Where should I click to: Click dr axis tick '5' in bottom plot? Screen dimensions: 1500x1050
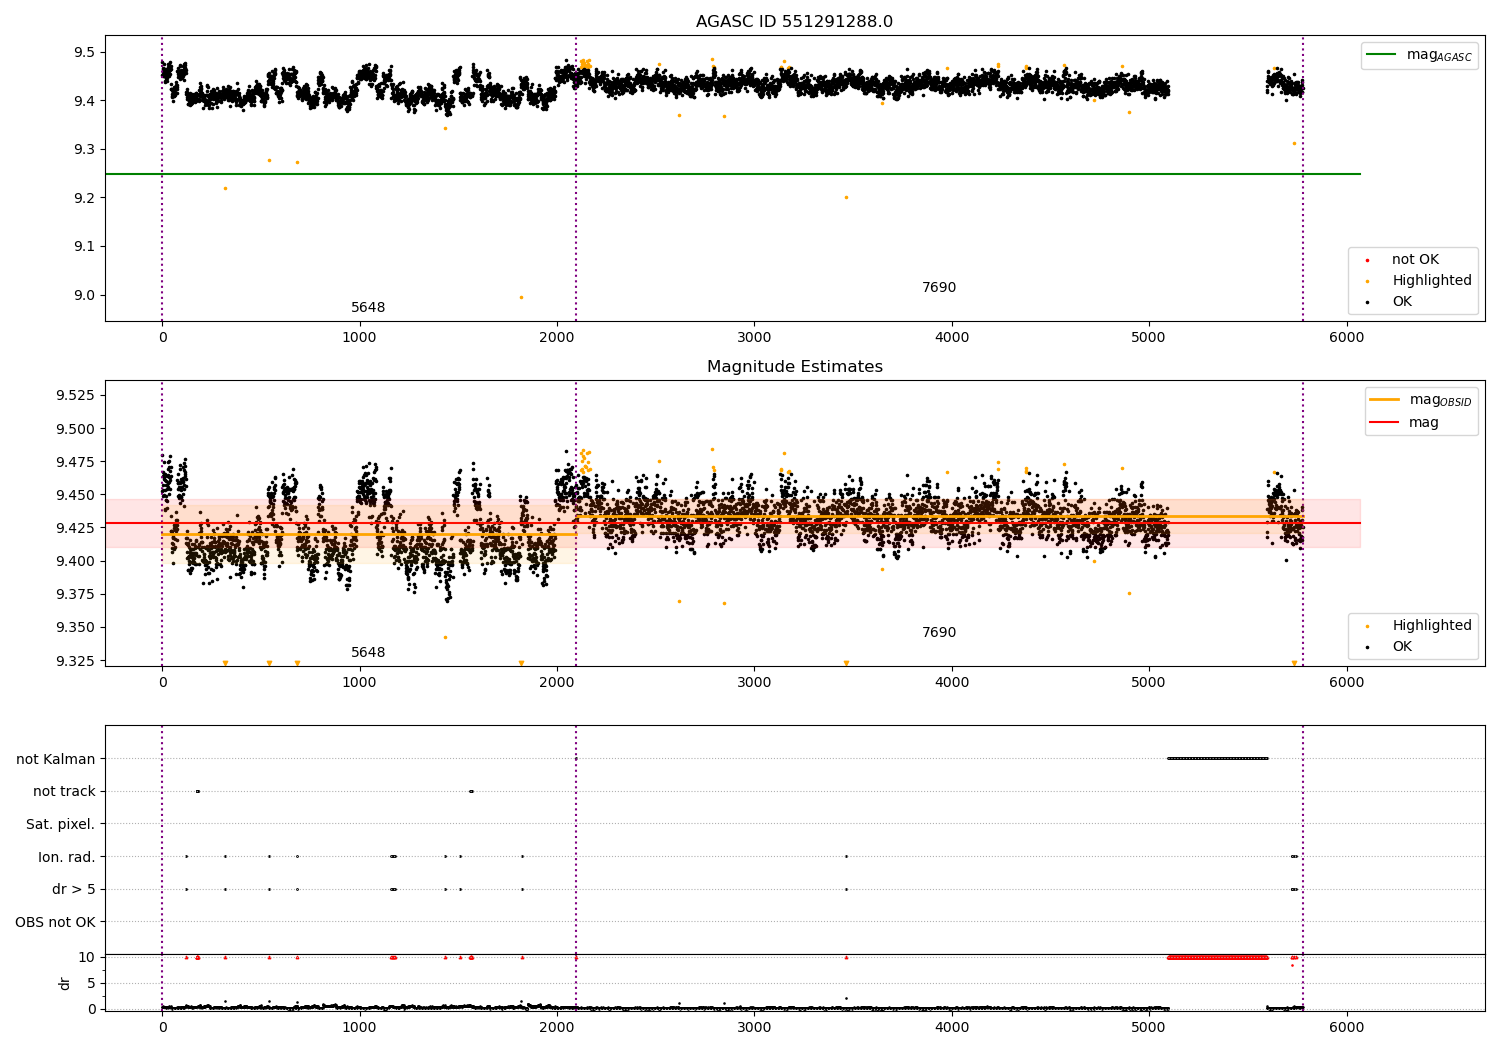91,983
